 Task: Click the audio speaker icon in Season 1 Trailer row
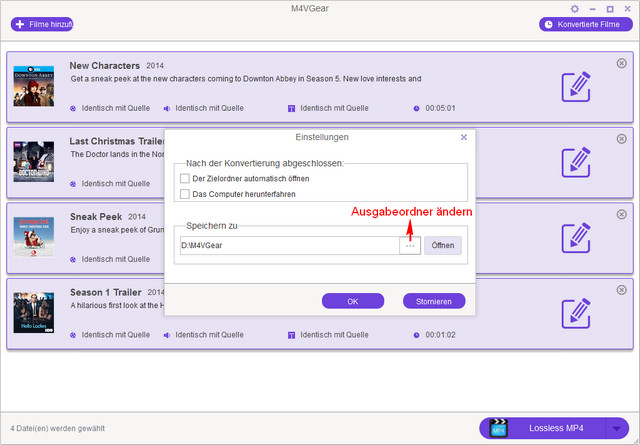(x=167, y=335)
